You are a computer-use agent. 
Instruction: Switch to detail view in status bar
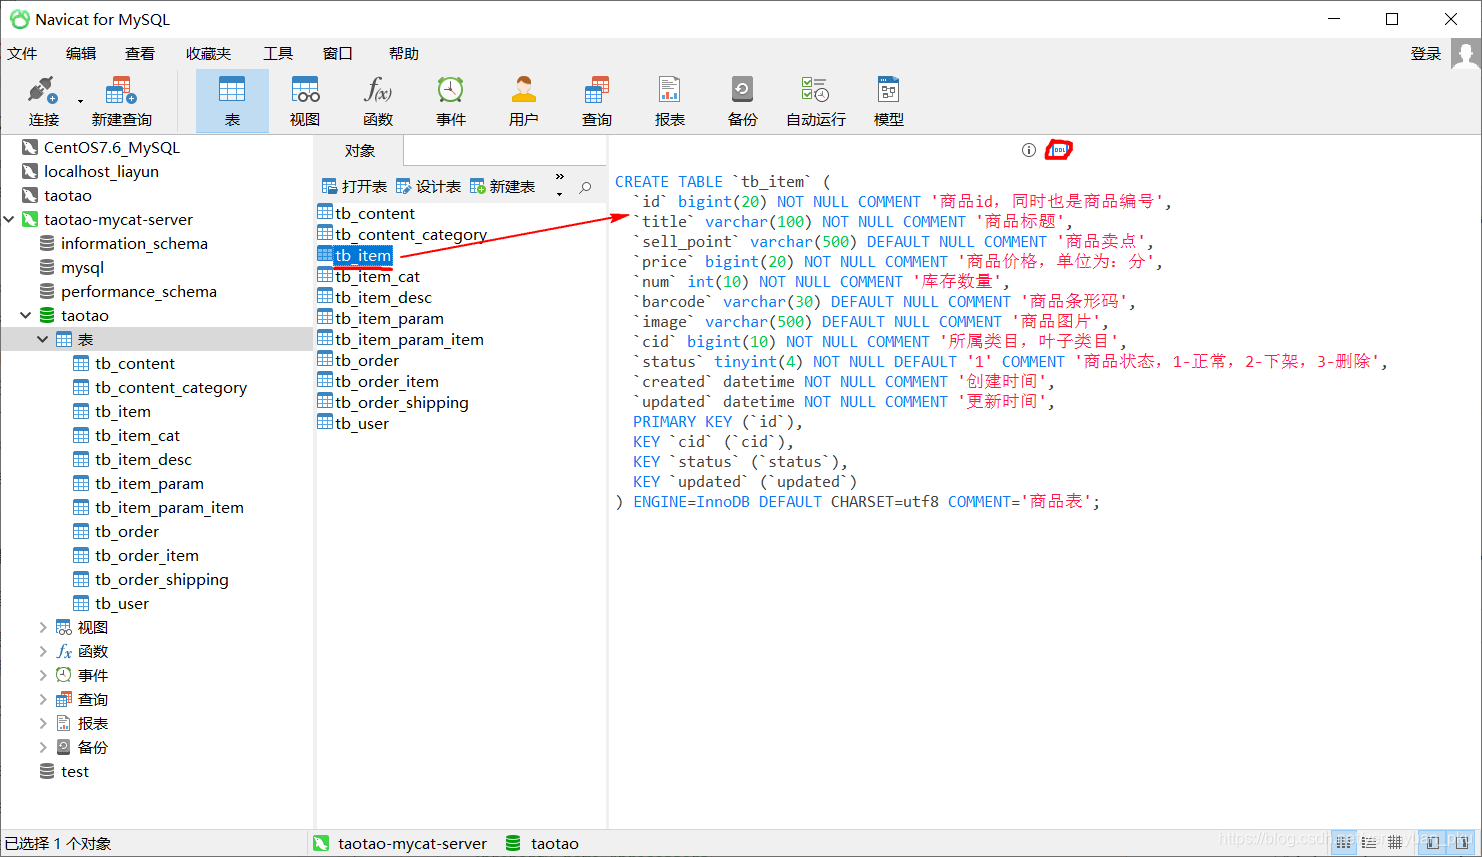pos(1369,843)
